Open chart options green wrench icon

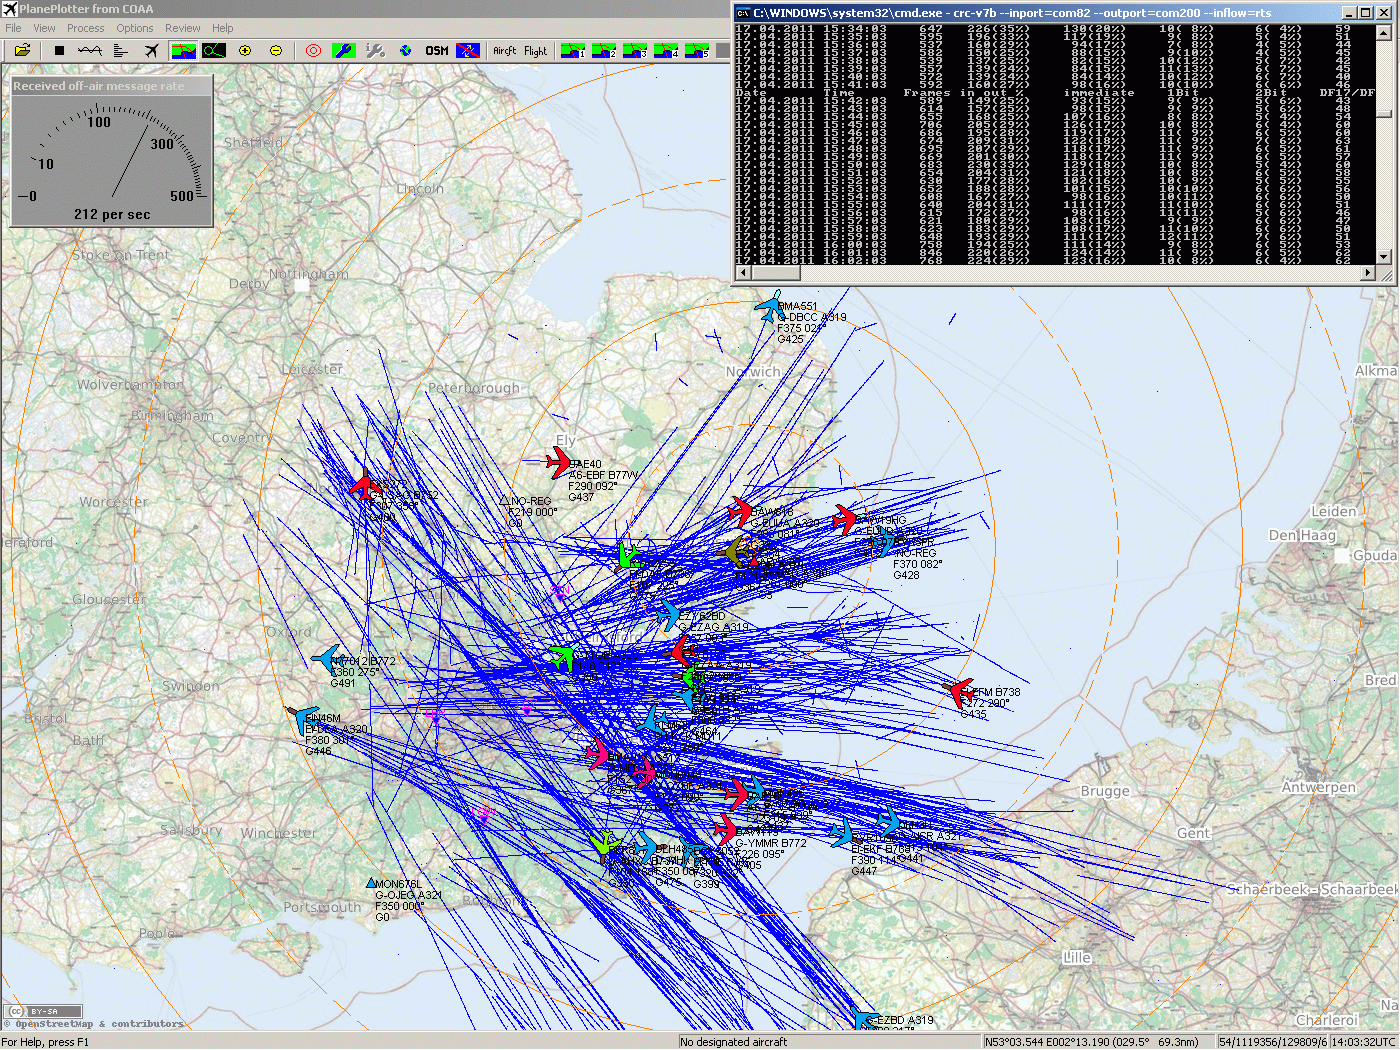coord(343,50)
